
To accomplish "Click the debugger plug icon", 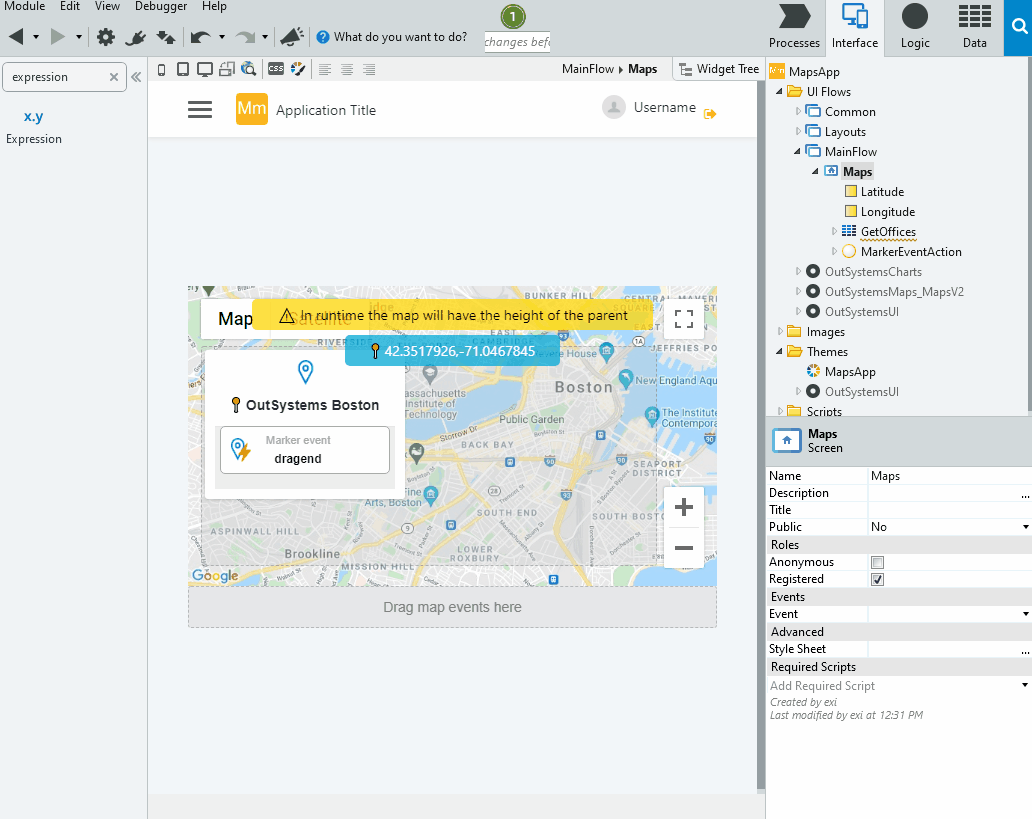I will (136, 36).
